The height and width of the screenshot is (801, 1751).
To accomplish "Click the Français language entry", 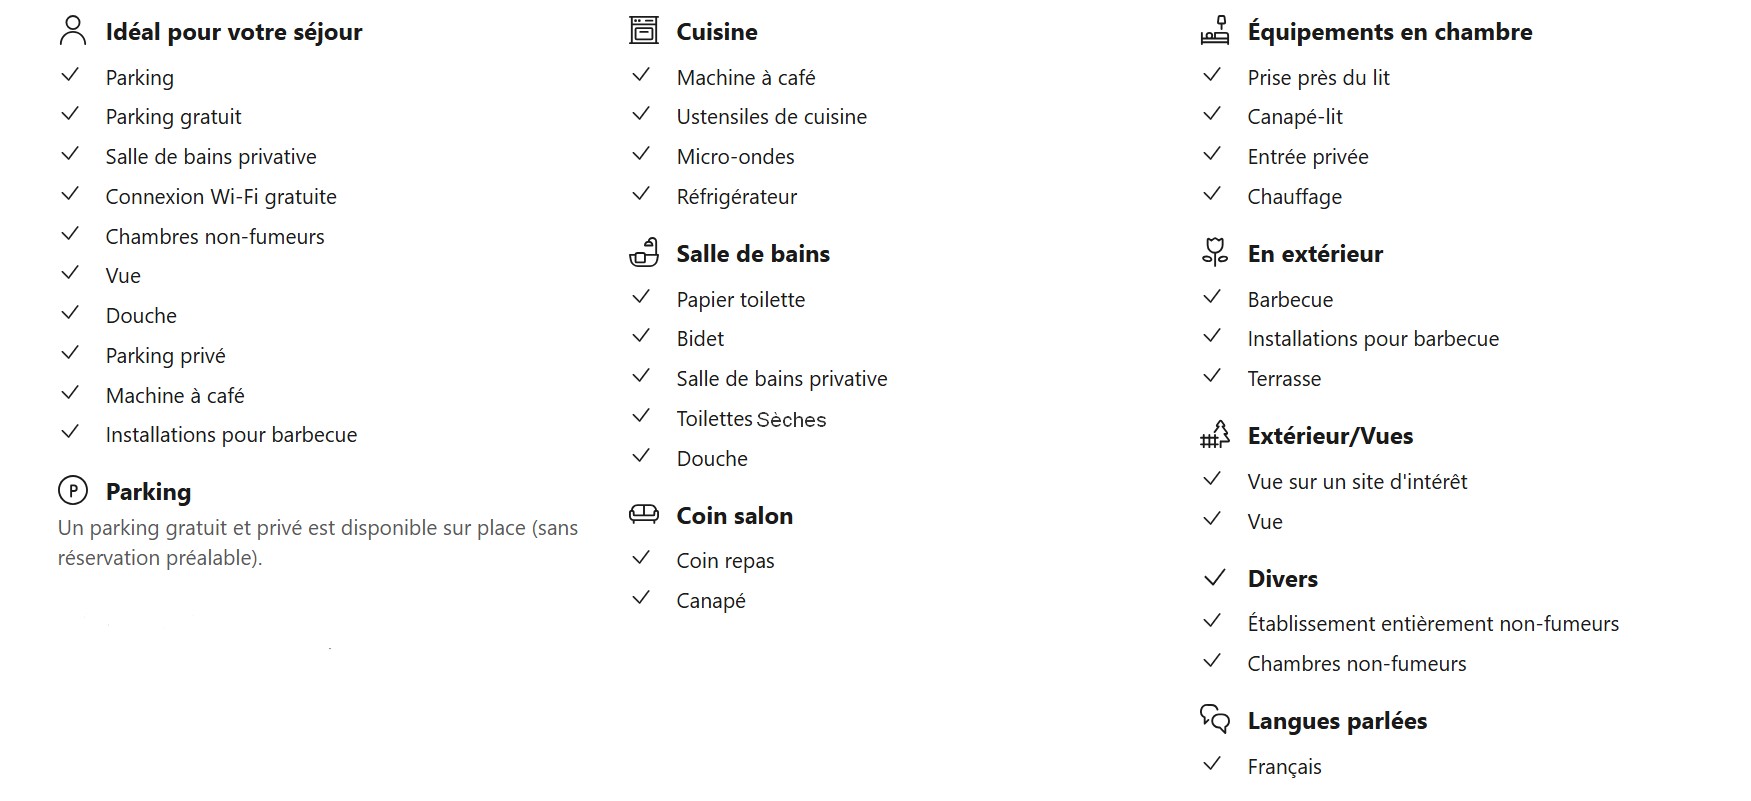I will coord(1284,767).
